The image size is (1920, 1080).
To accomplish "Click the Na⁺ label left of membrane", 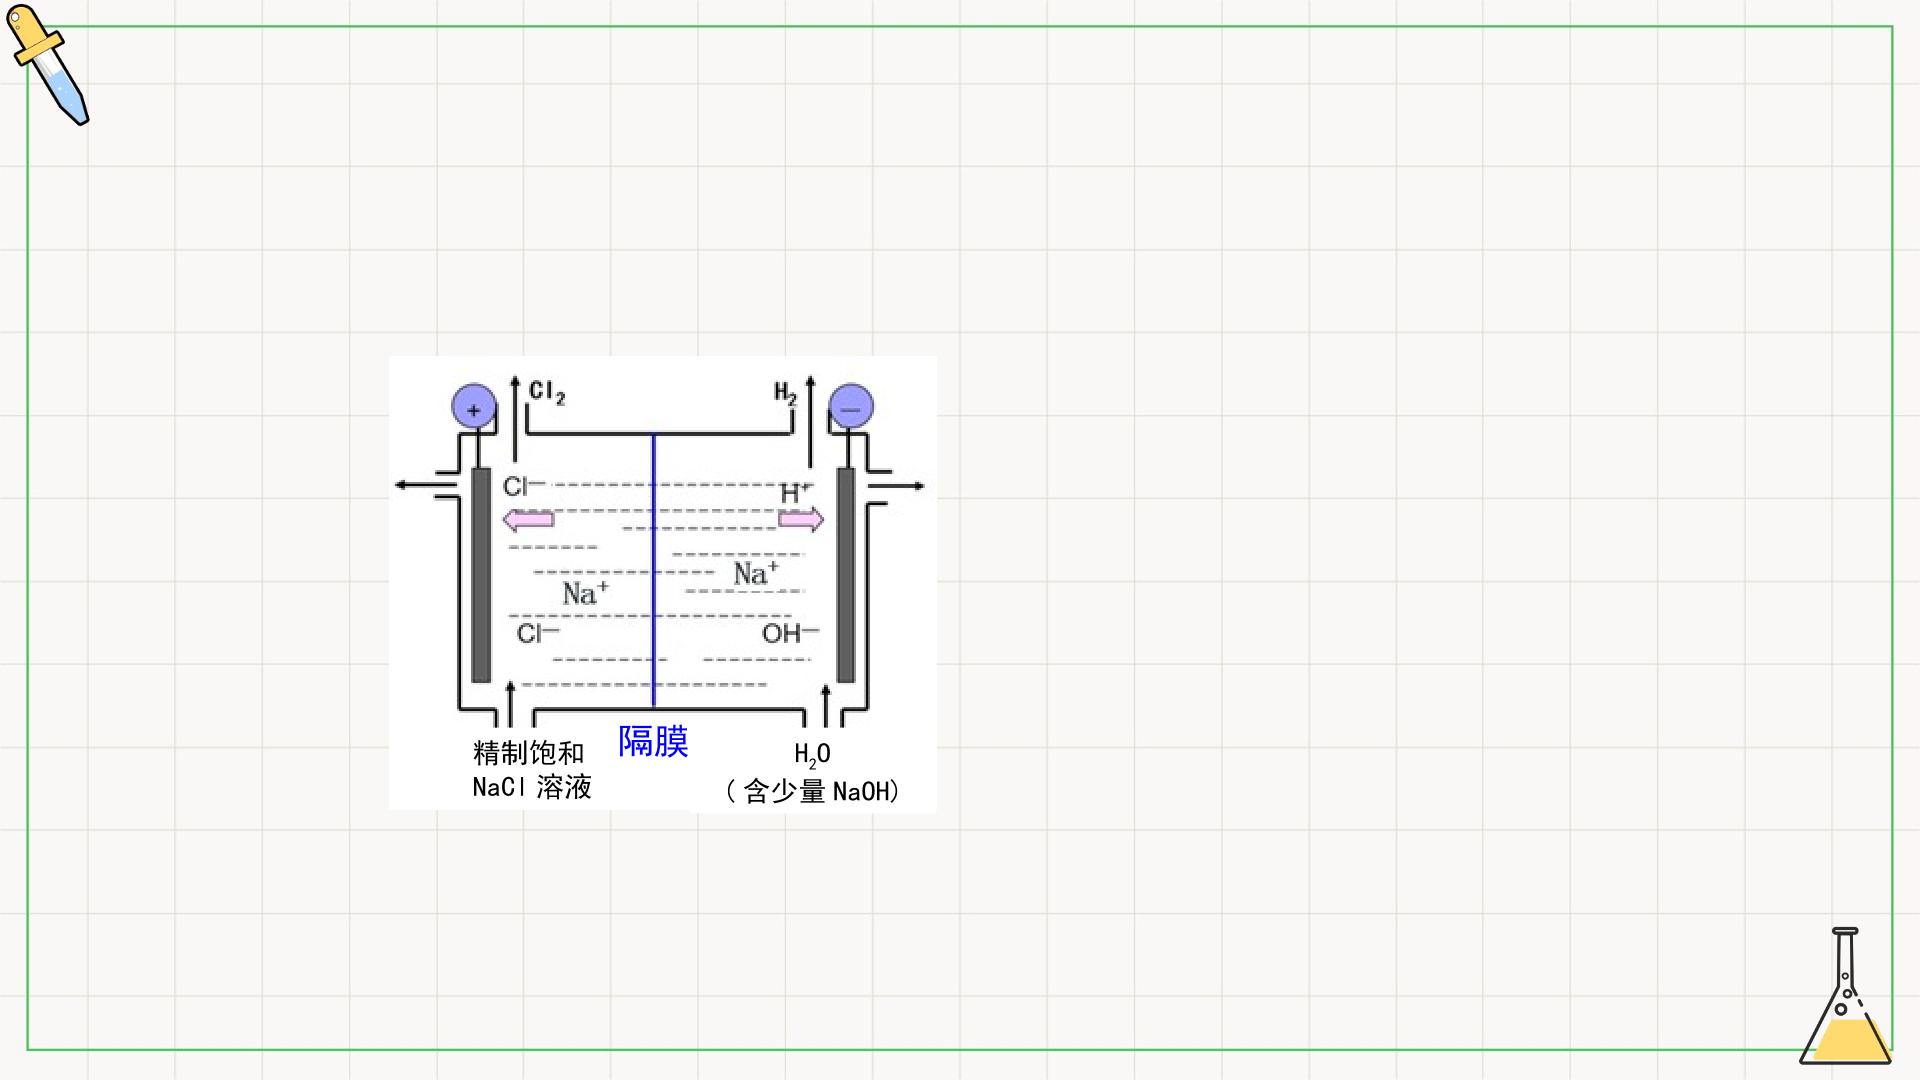I will 585,593.
